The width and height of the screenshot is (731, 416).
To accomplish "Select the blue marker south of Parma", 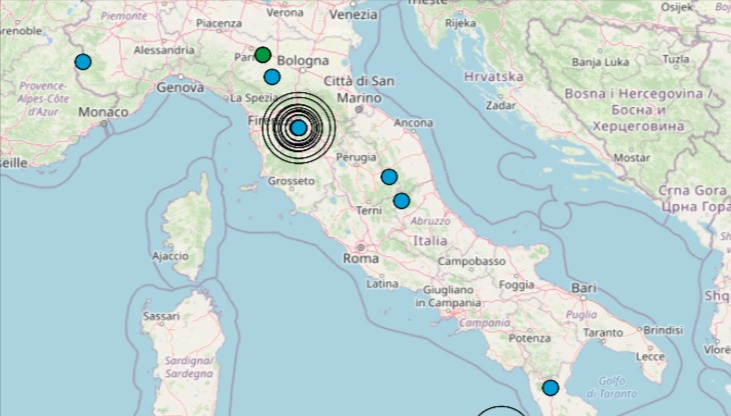I will tap(272, 76).
